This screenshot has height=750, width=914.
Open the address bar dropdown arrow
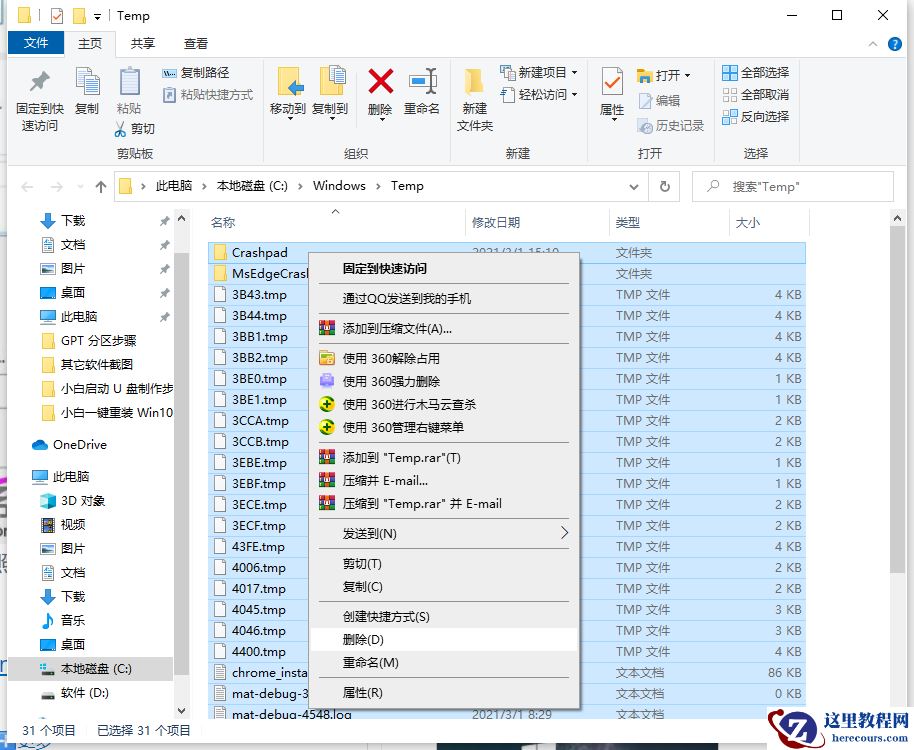634,186
